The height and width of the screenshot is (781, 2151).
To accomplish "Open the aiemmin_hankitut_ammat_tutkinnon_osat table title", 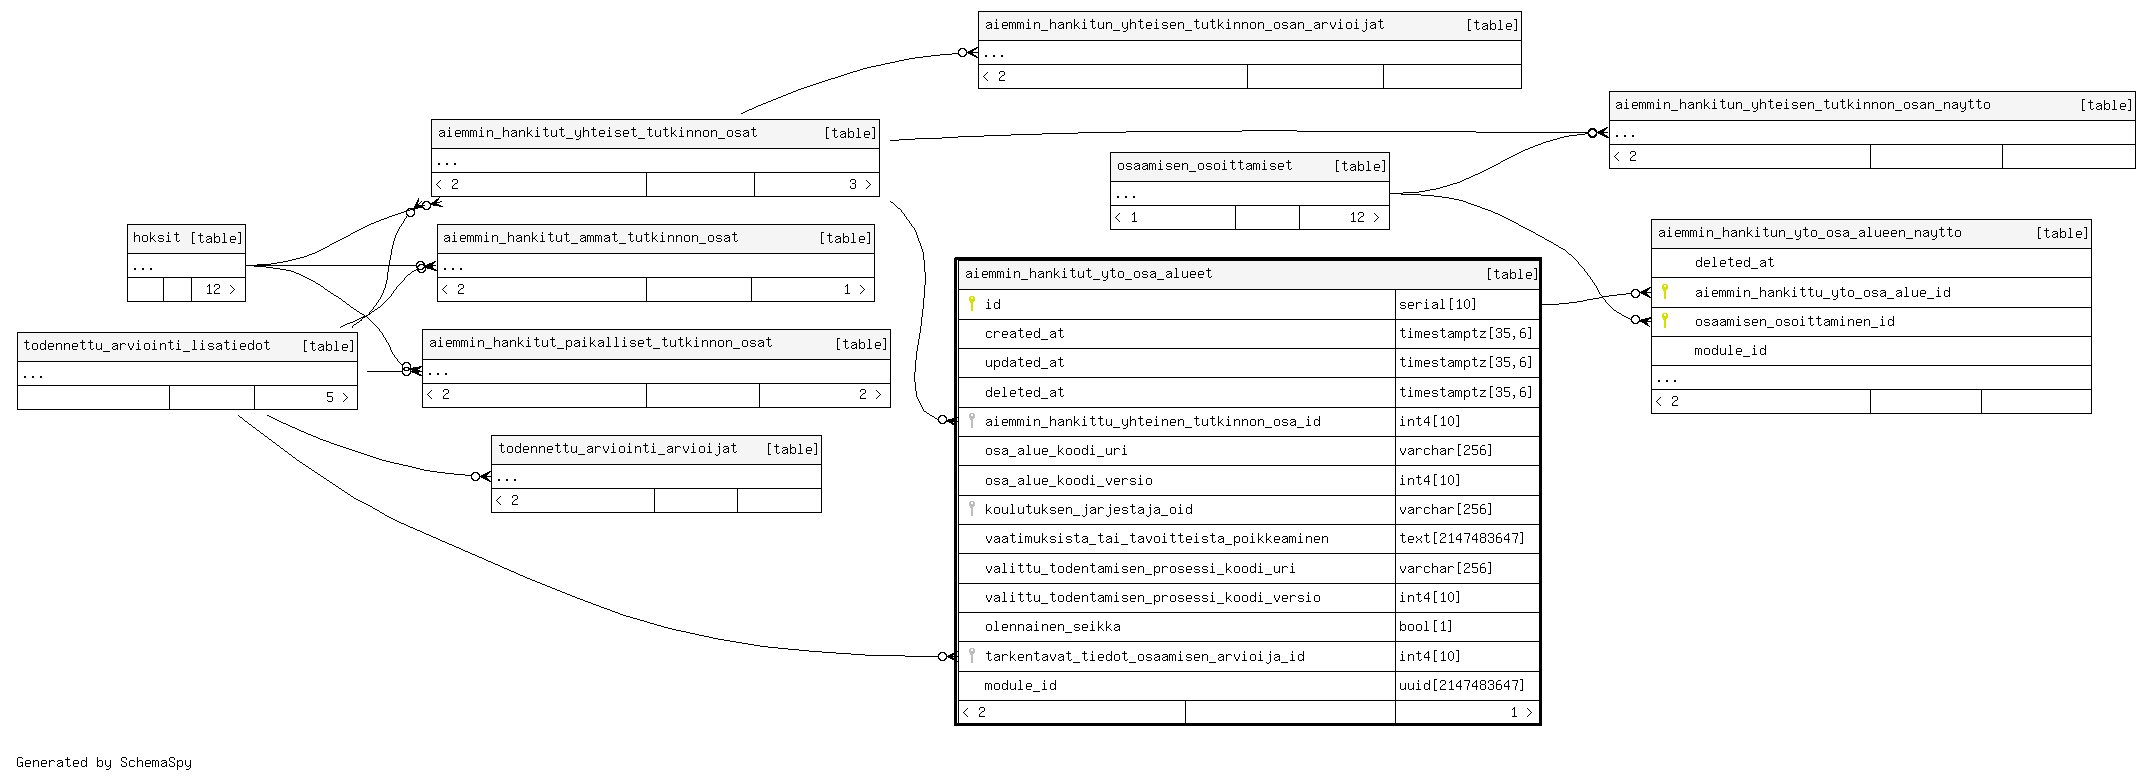I will click(x=590, y=237).
